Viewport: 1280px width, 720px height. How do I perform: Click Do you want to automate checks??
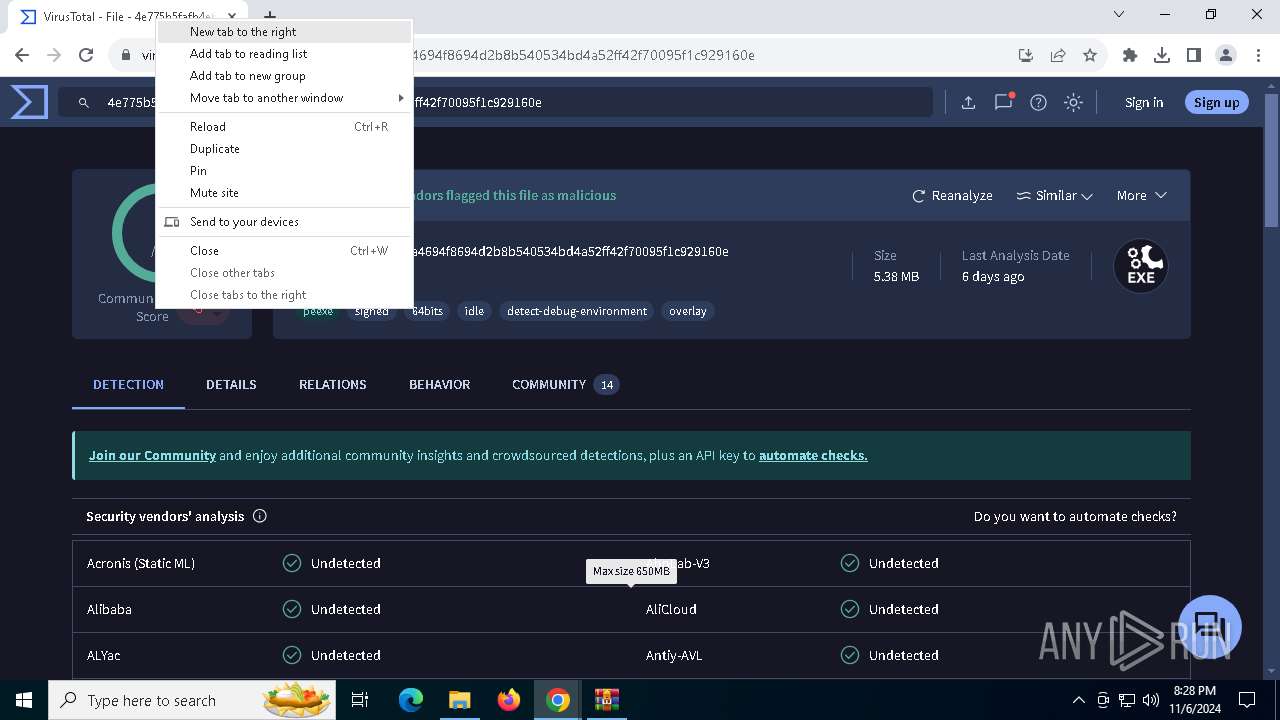1075,516
